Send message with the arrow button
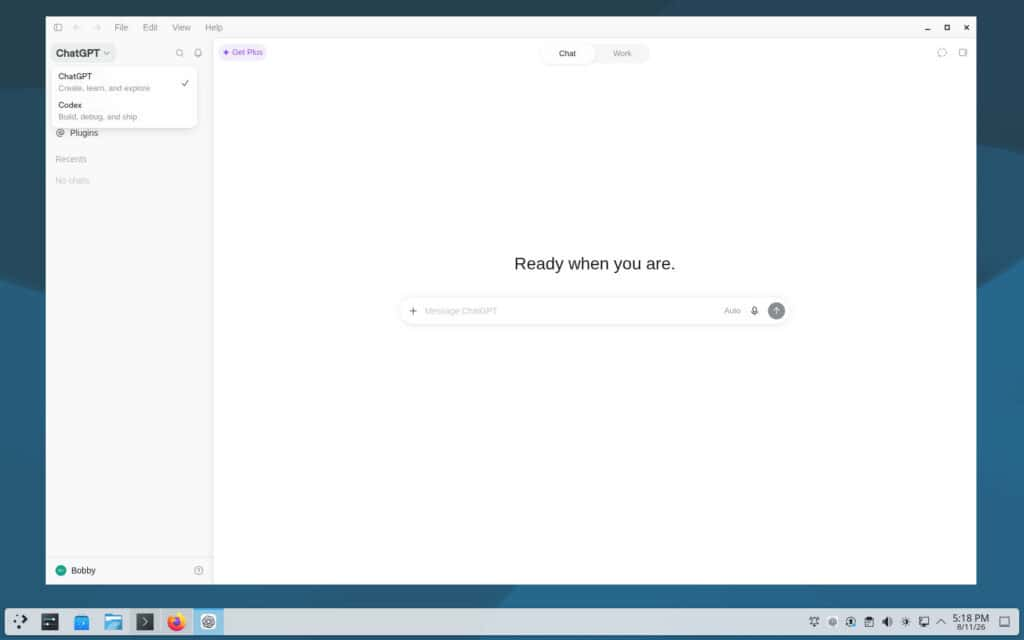 [776, 311]
